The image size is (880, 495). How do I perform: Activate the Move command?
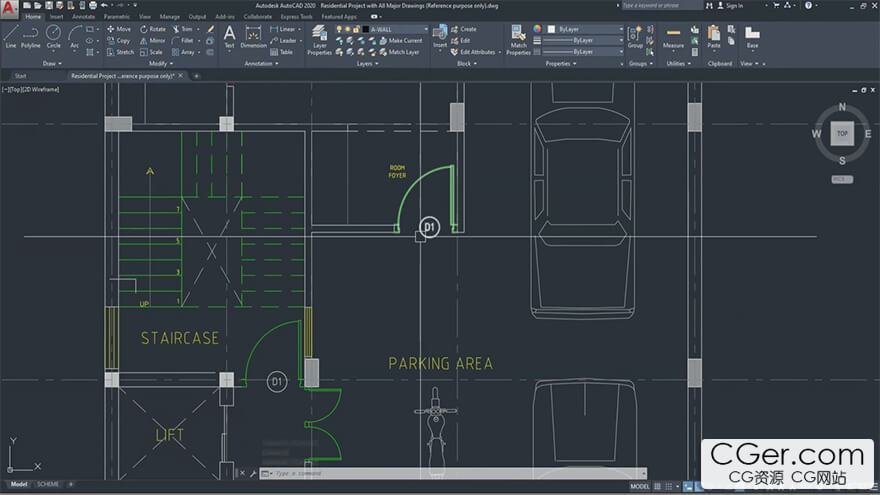point(118,29)
